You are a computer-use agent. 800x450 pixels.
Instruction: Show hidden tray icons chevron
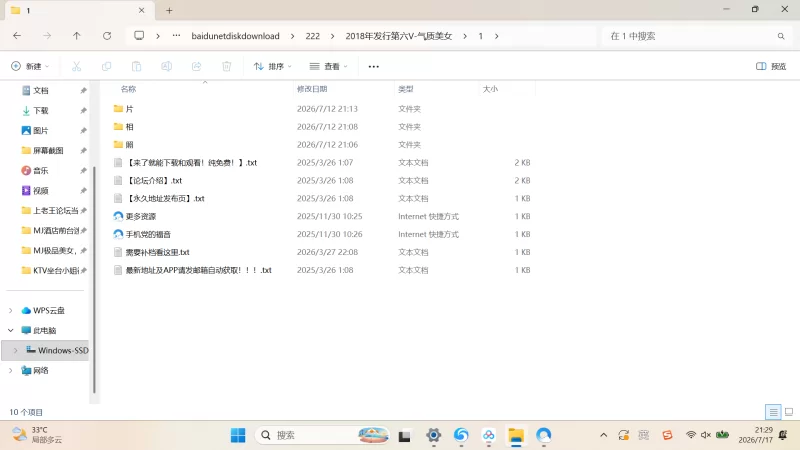604,435
